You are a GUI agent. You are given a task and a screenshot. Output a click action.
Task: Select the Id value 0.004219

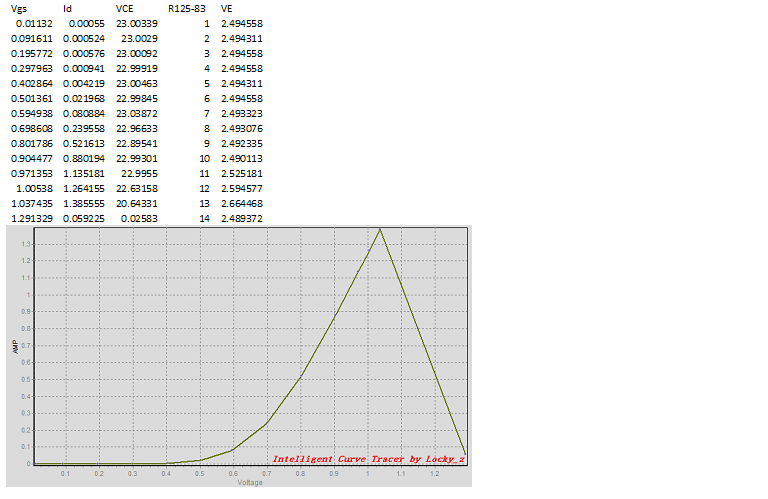pyautogui.click(x=84, y=84)
